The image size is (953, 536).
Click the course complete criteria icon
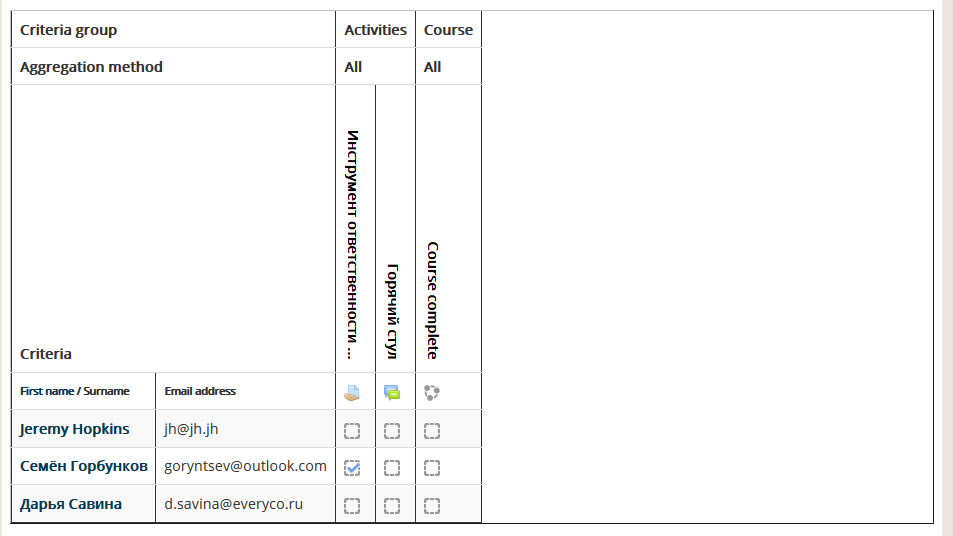click(432, 393)
